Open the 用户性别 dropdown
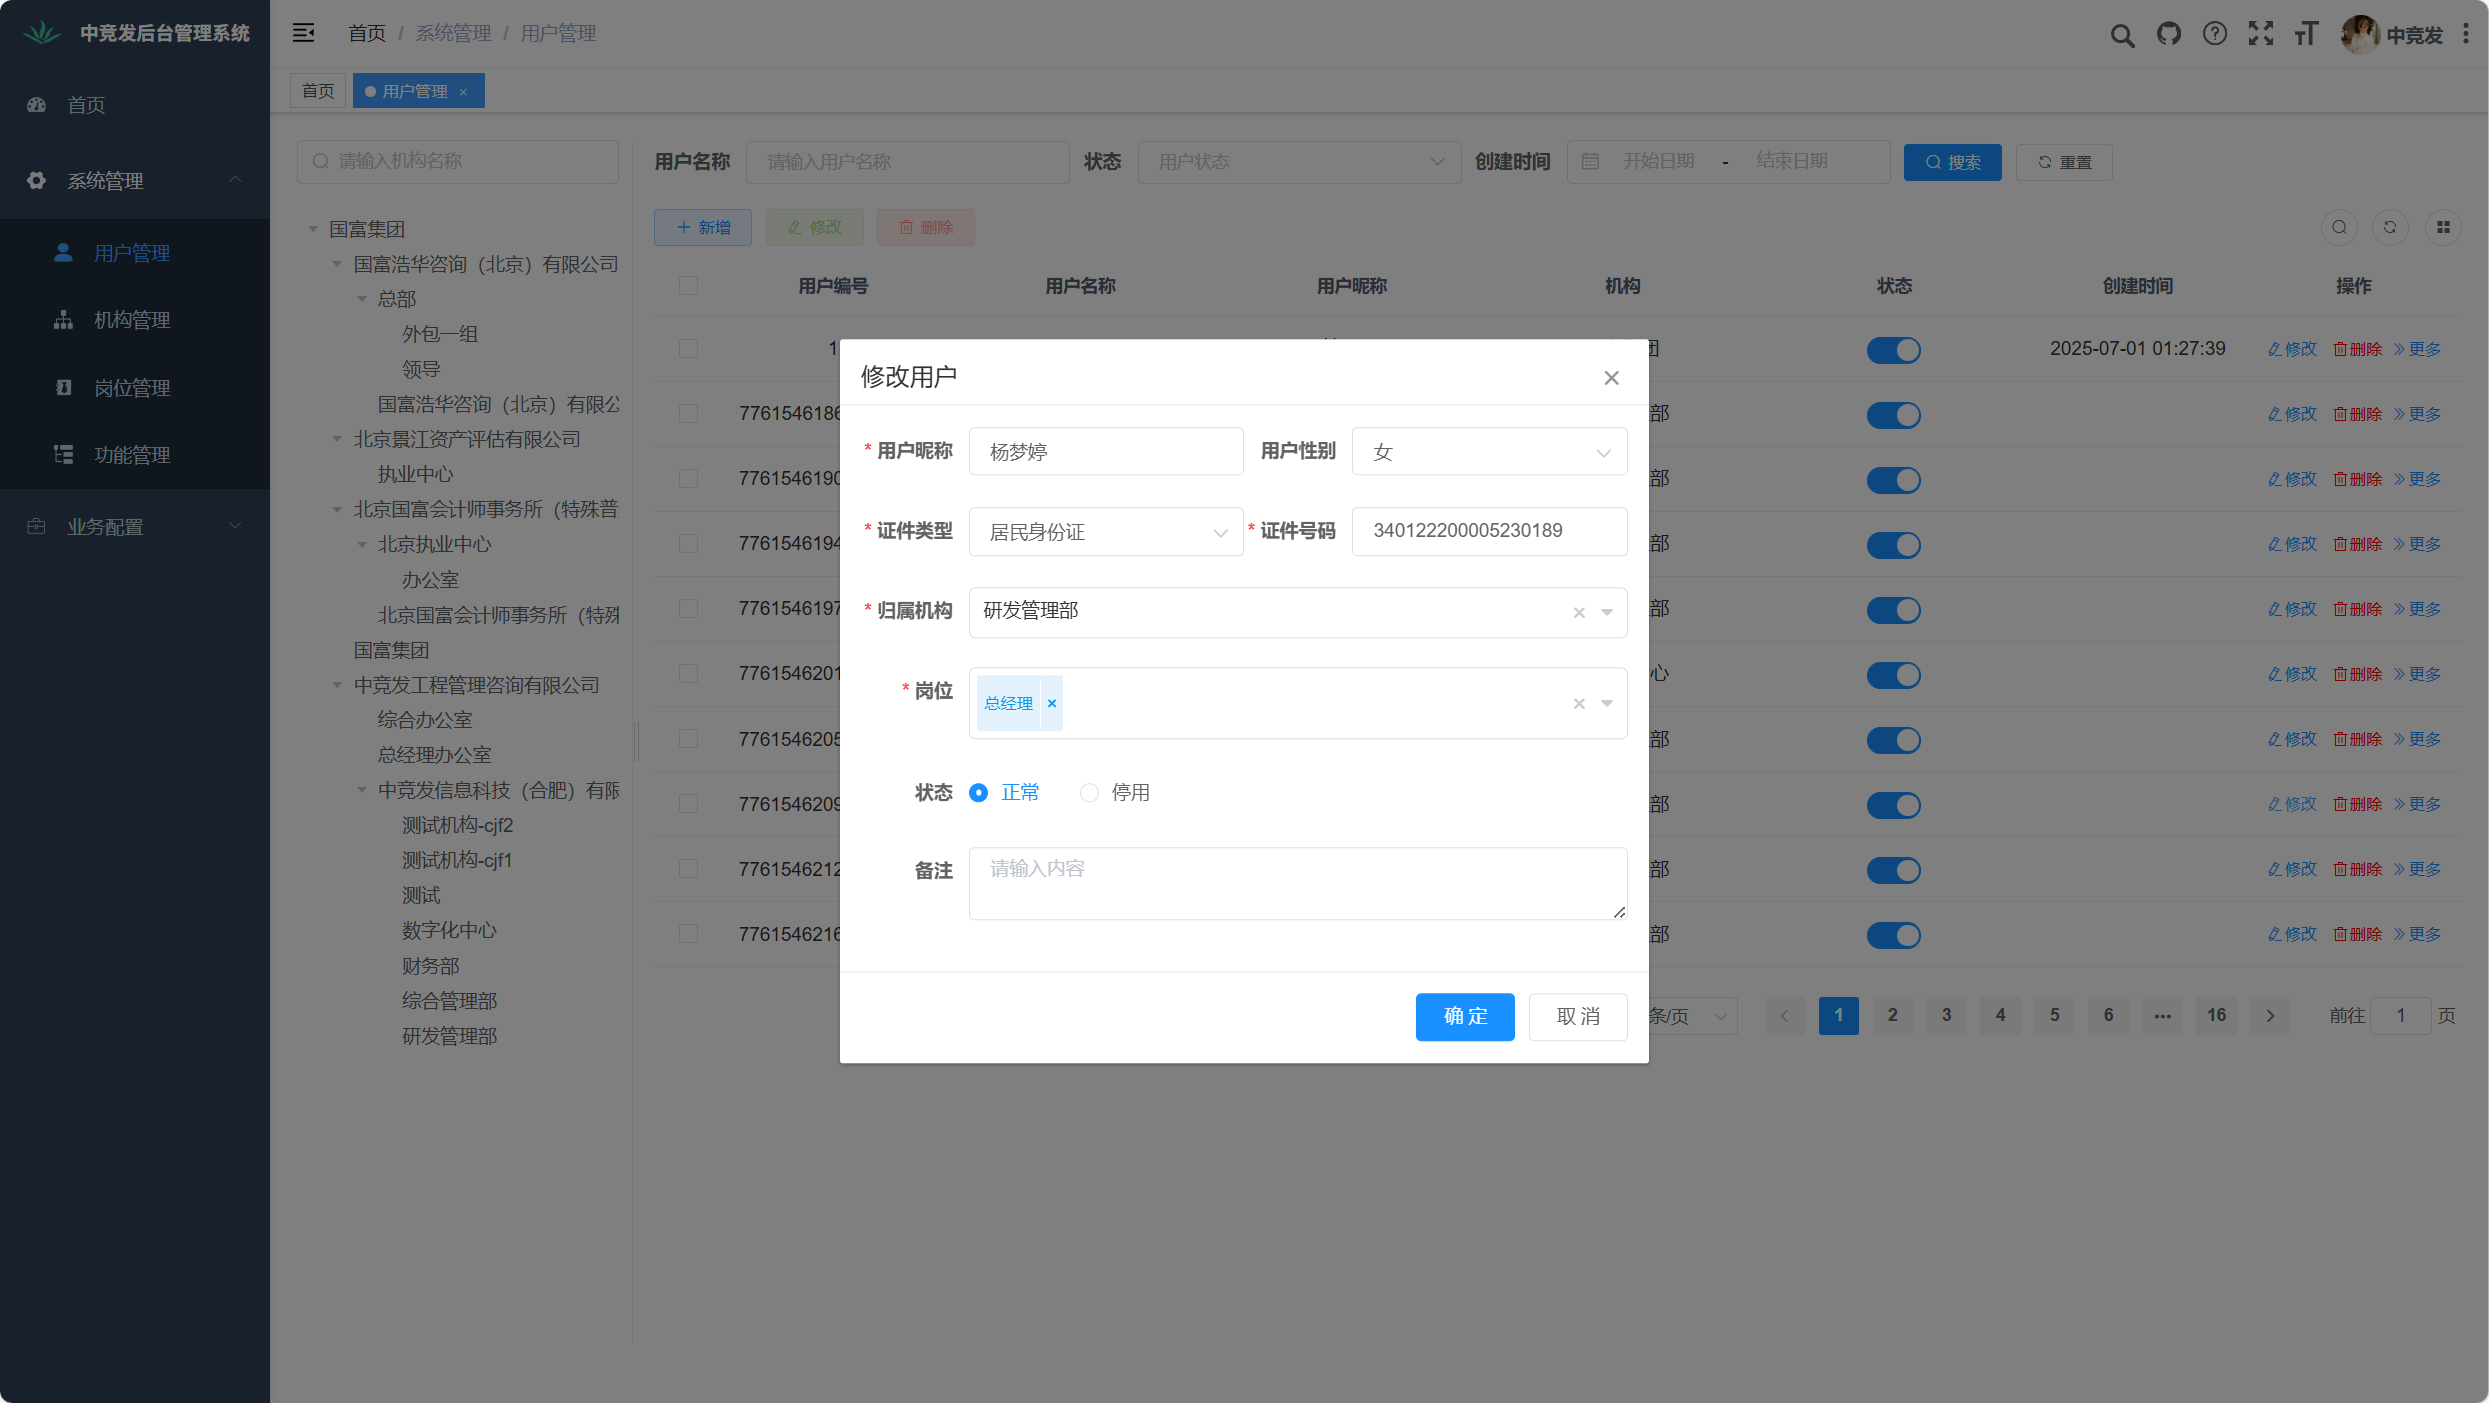The width and height of the screenshot is (2489, 1403). 1488,452
